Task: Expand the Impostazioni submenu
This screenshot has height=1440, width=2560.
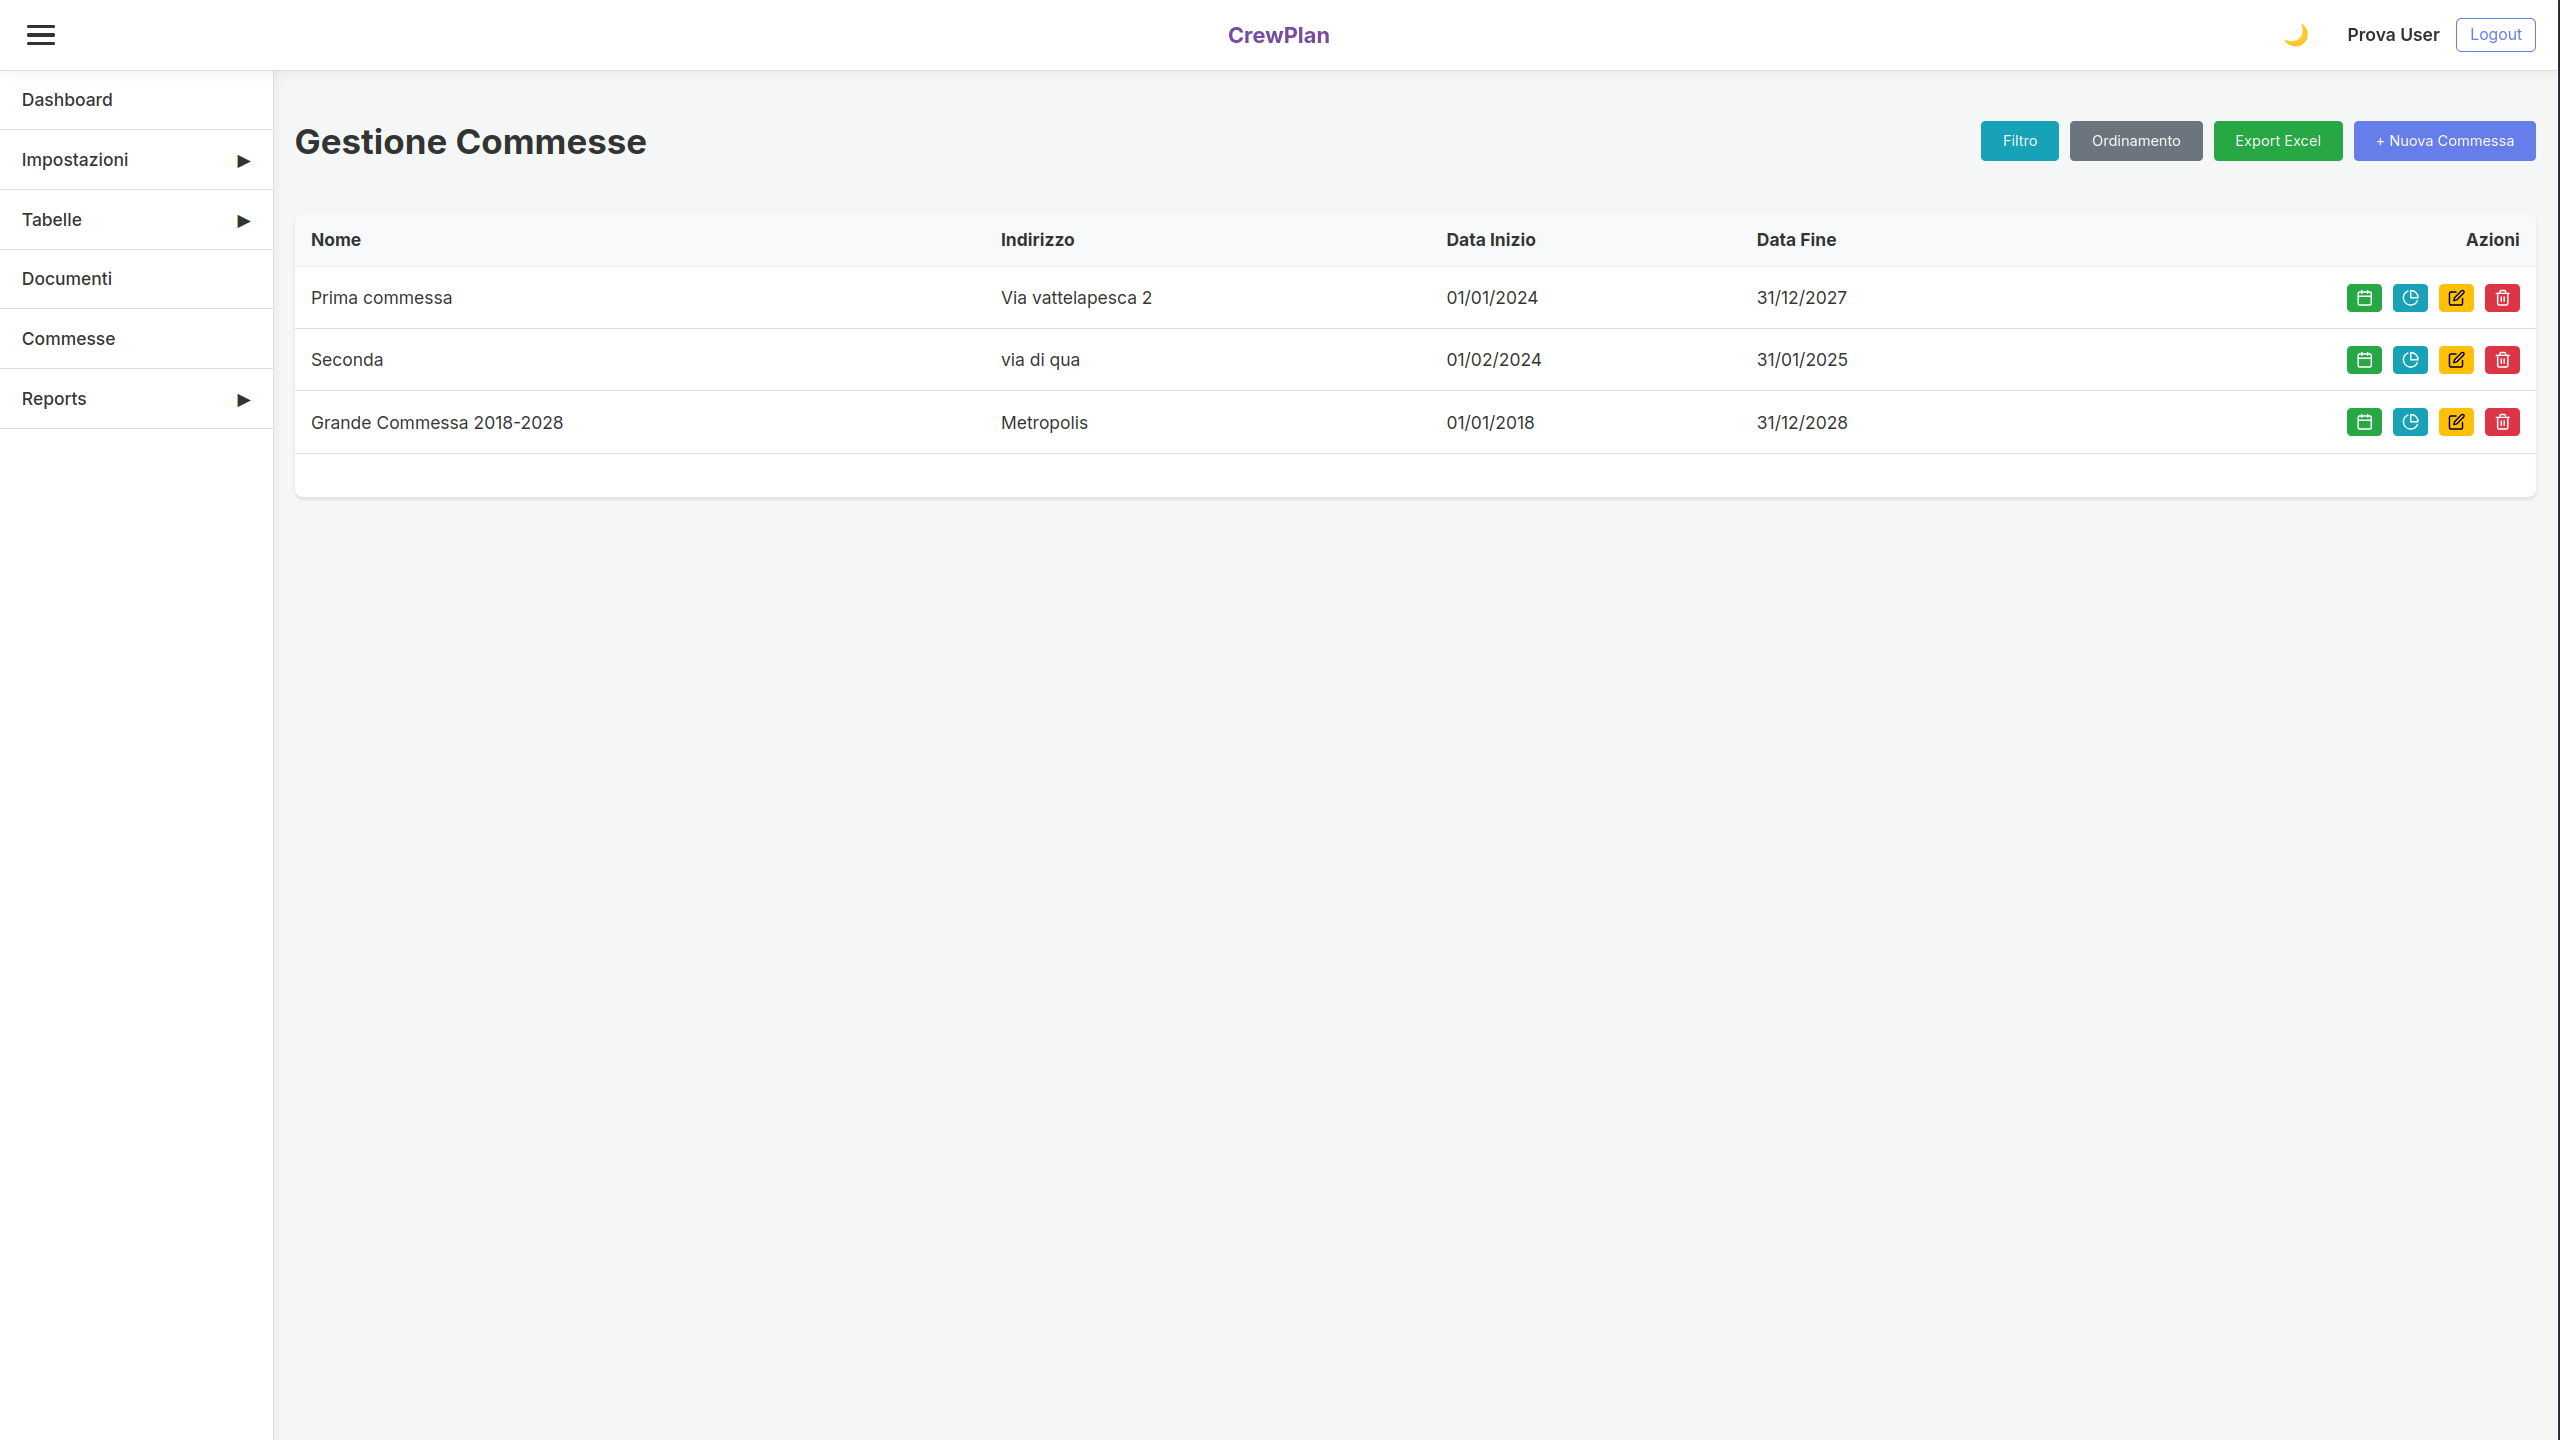Action: pos(136,160)
